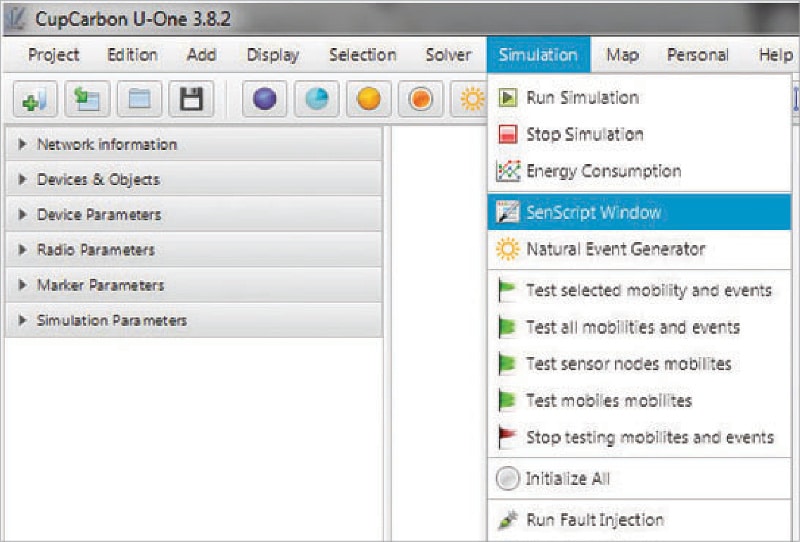
Task: Expand the Network information panel arrow
Action: click(x=22, y=144)
